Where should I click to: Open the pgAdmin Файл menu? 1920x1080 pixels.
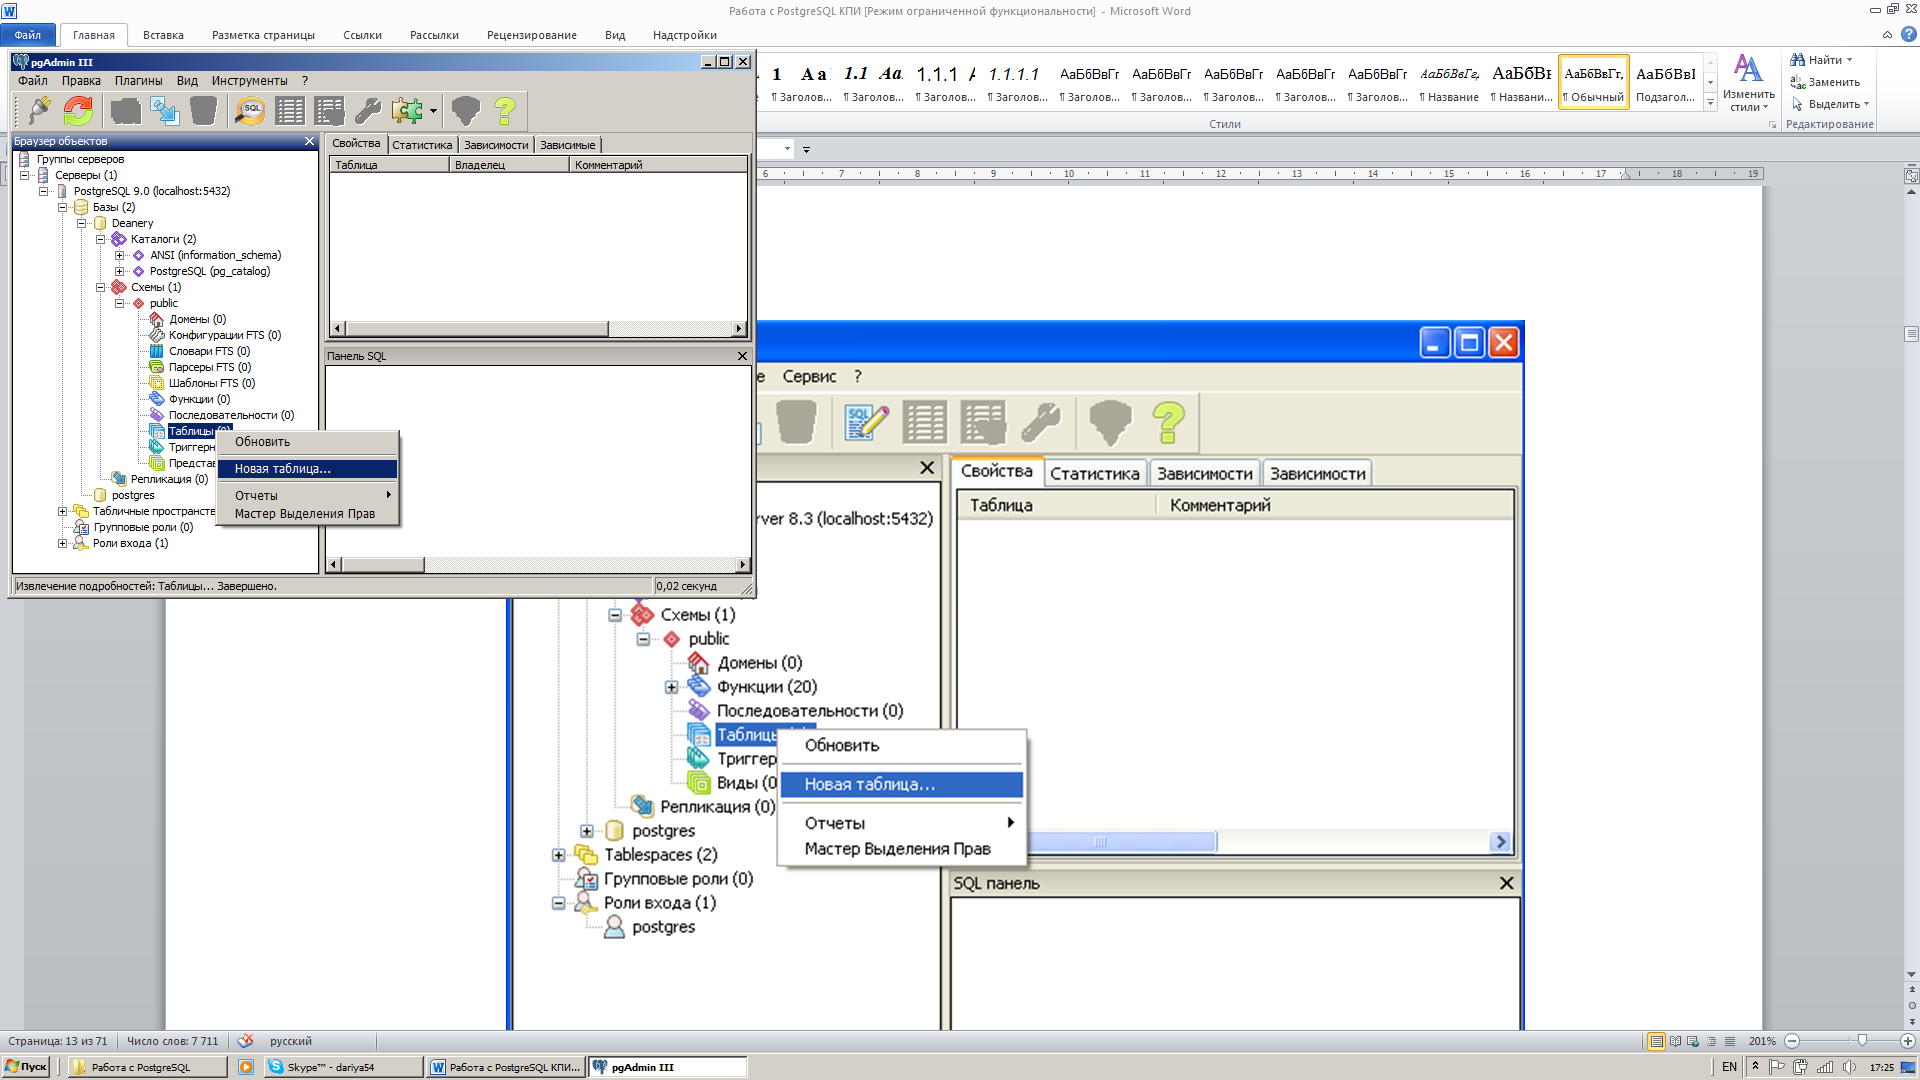click(x=32, y=81)
